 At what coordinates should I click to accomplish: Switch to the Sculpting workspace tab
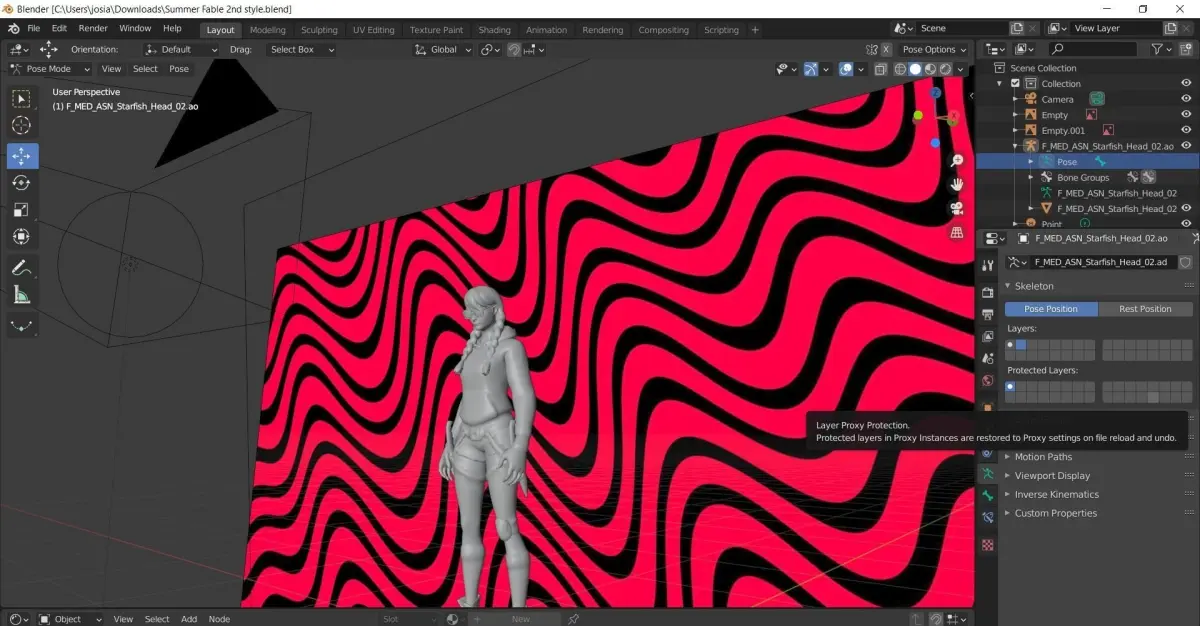click(x=320, y=30)
